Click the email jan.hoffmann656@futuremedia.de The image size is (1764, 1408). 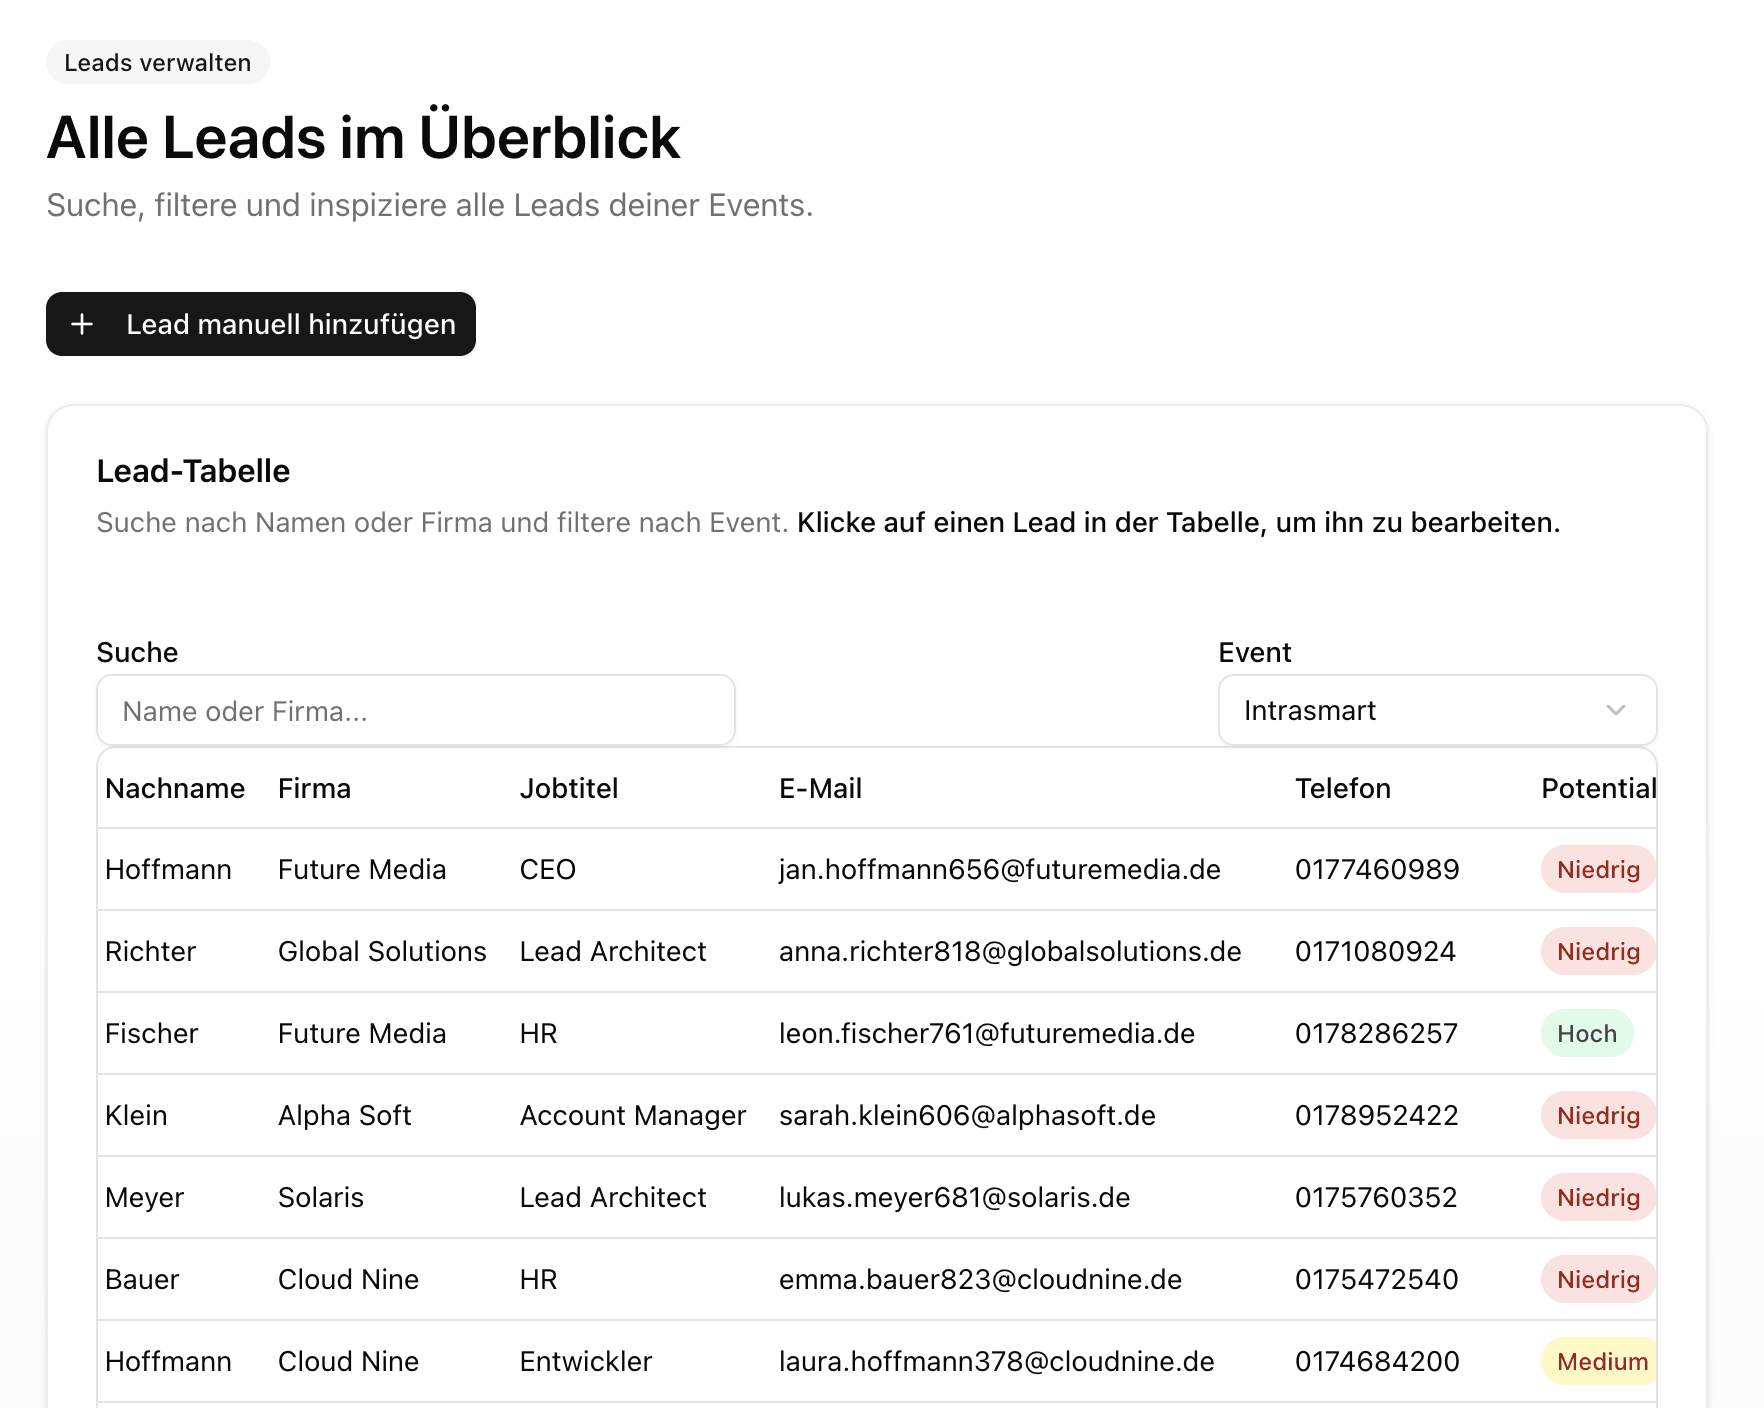999,869
